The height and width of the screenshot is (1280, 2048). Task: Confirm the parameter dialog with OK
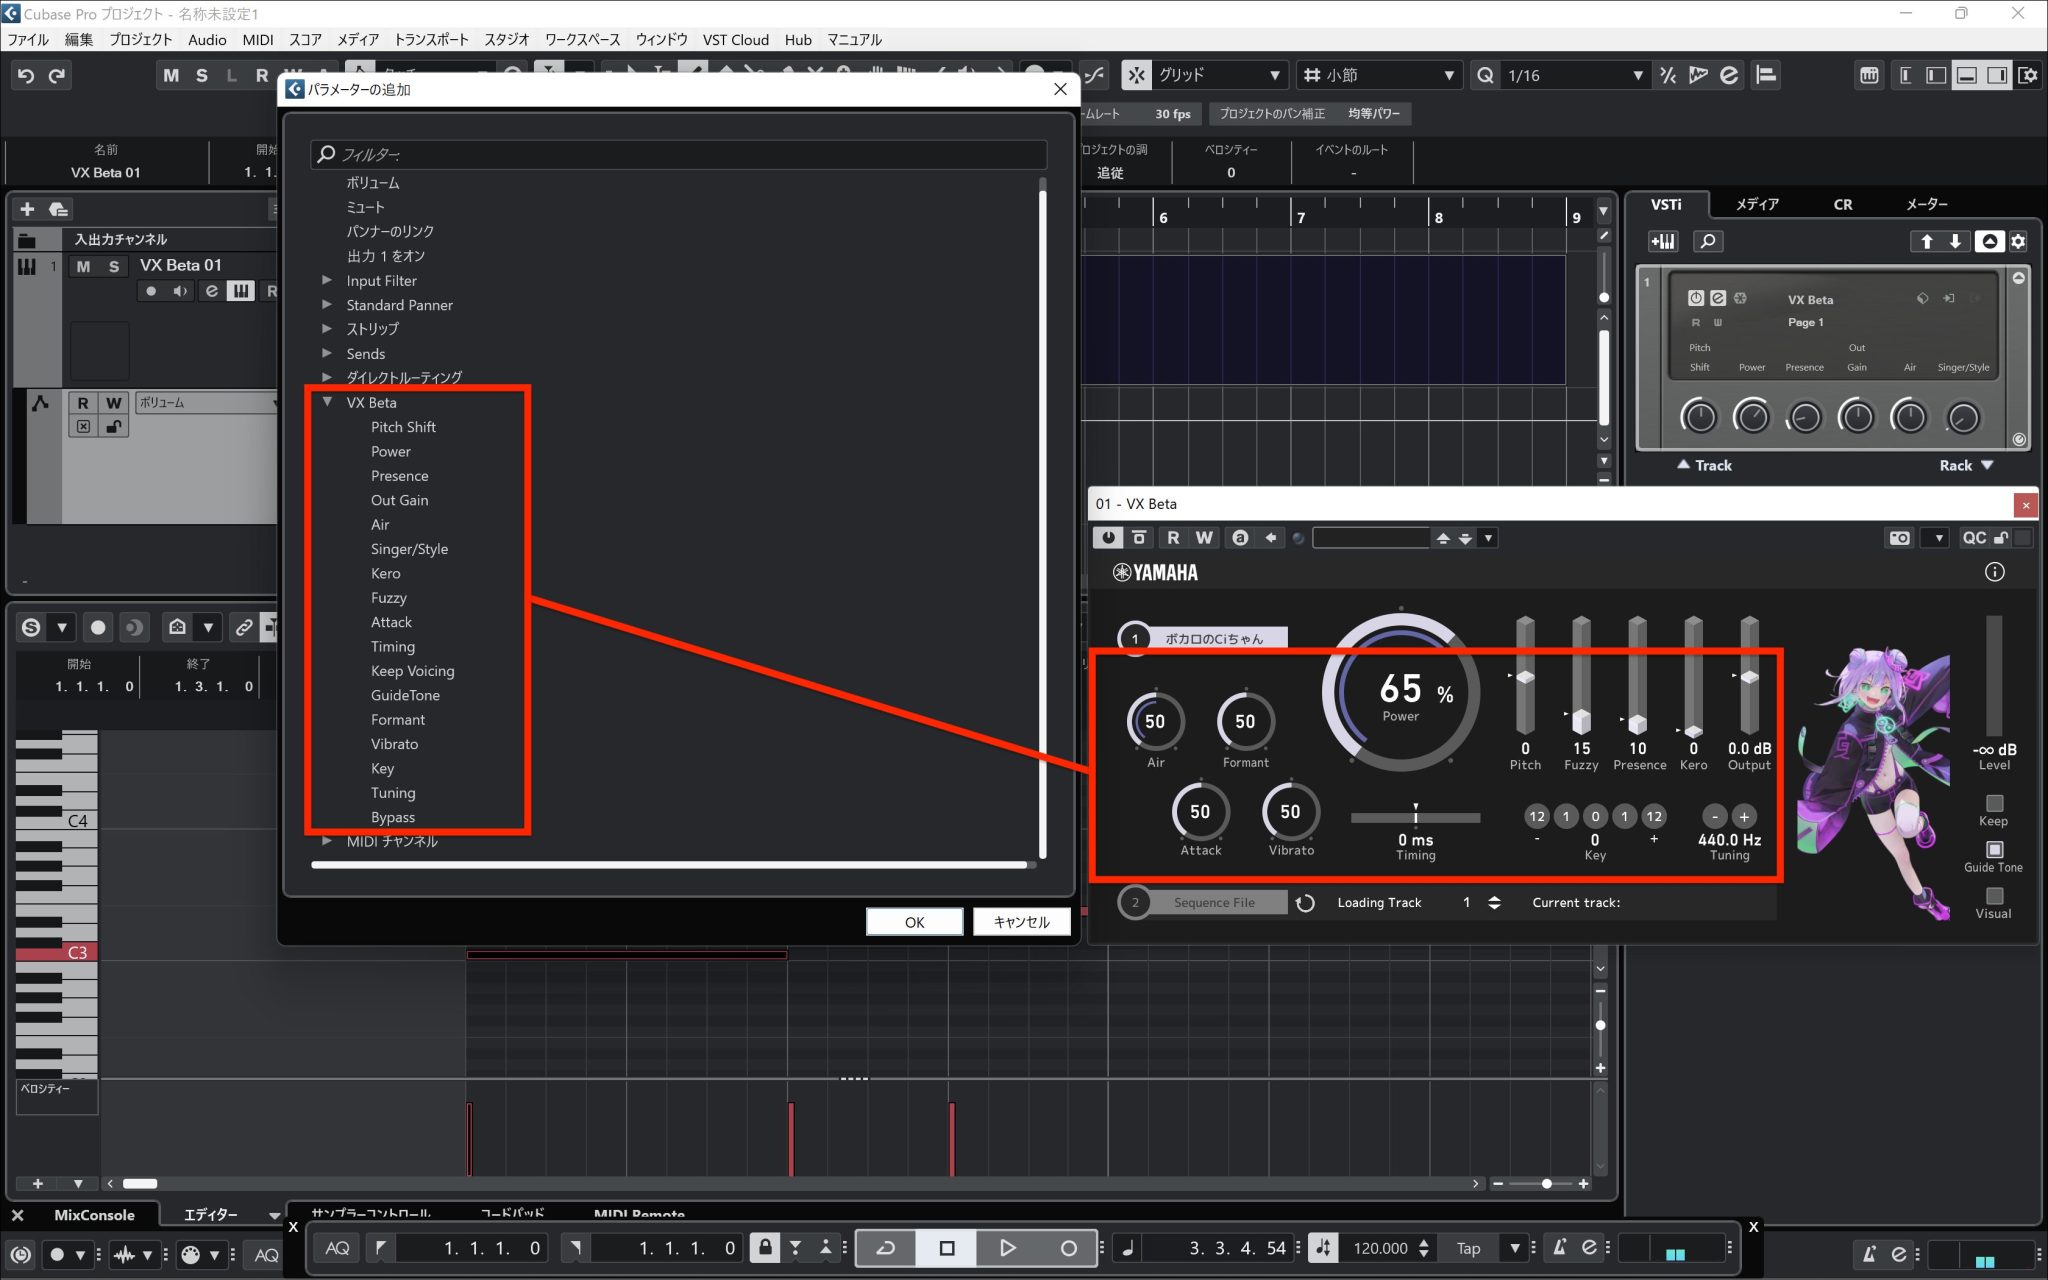(x=914, y=921)
